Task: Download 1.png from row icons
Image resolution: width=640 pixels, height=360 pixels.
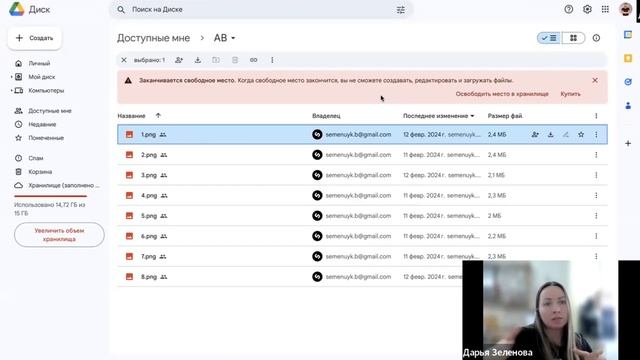Action: (x=551, y=134)
